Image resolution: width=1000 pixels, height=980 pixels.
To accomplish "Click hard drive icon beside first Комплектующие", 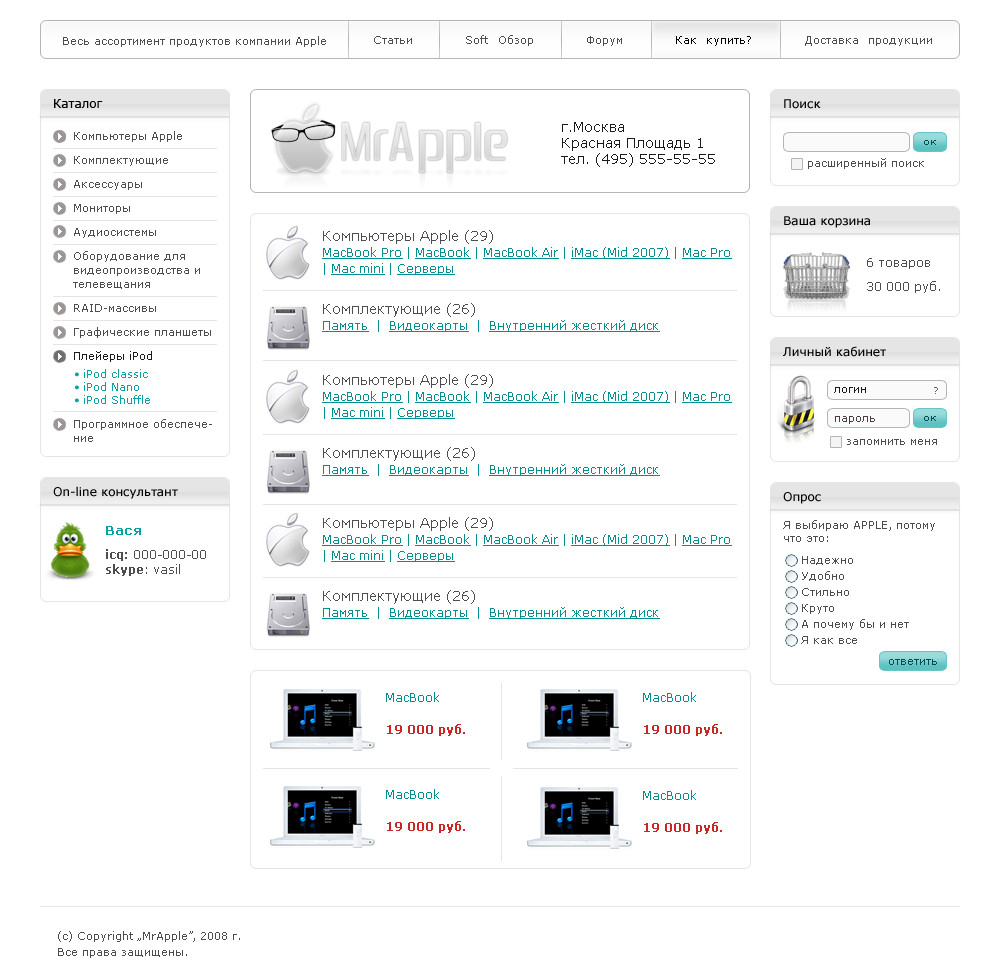I will [x=288, y=328].
